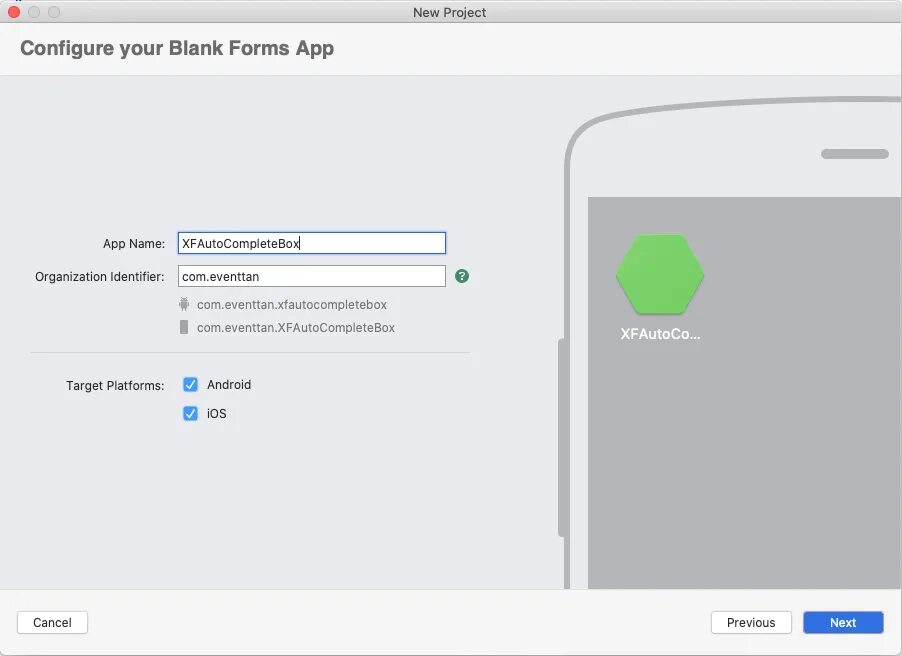The height and width of the screenshot is (656, 902).
Task: Click the Organization Identifier label
Action: click(x=100, y=276)
